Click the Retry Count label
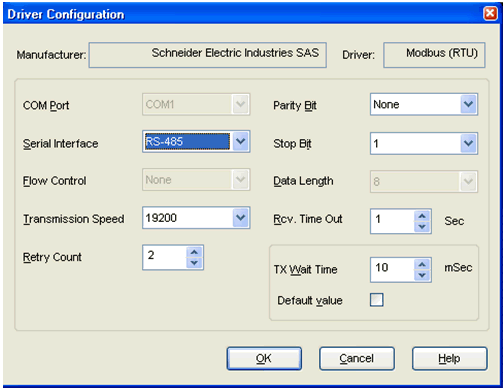 click(x=52, y=257)
